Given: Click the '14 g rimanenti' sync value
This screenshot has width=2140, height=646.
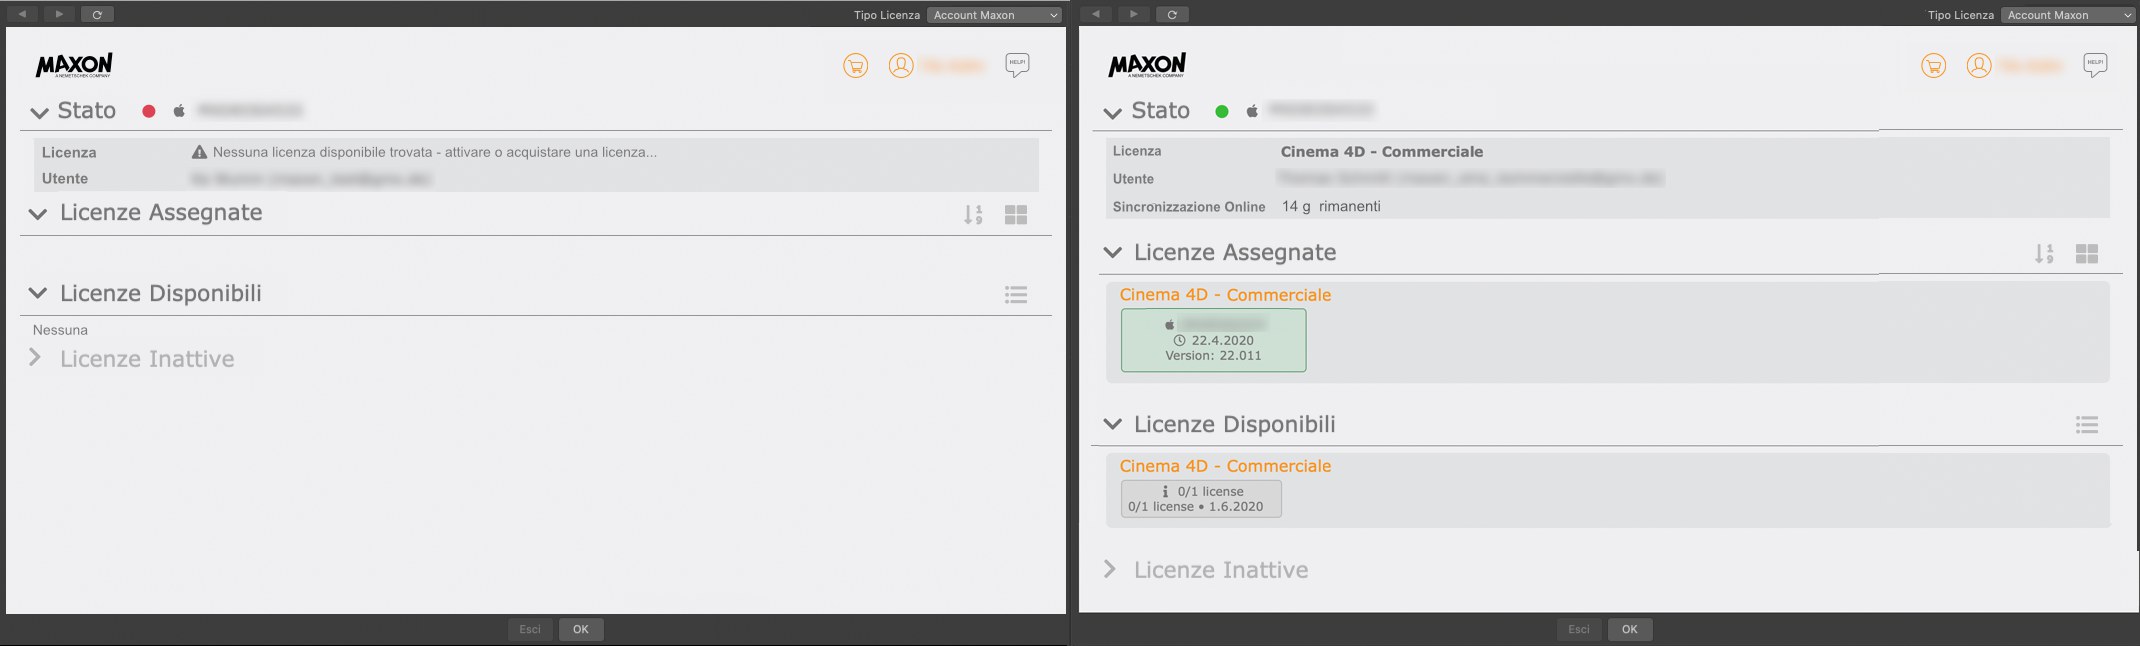Looking at the screenshot, I should [1331, 206].
